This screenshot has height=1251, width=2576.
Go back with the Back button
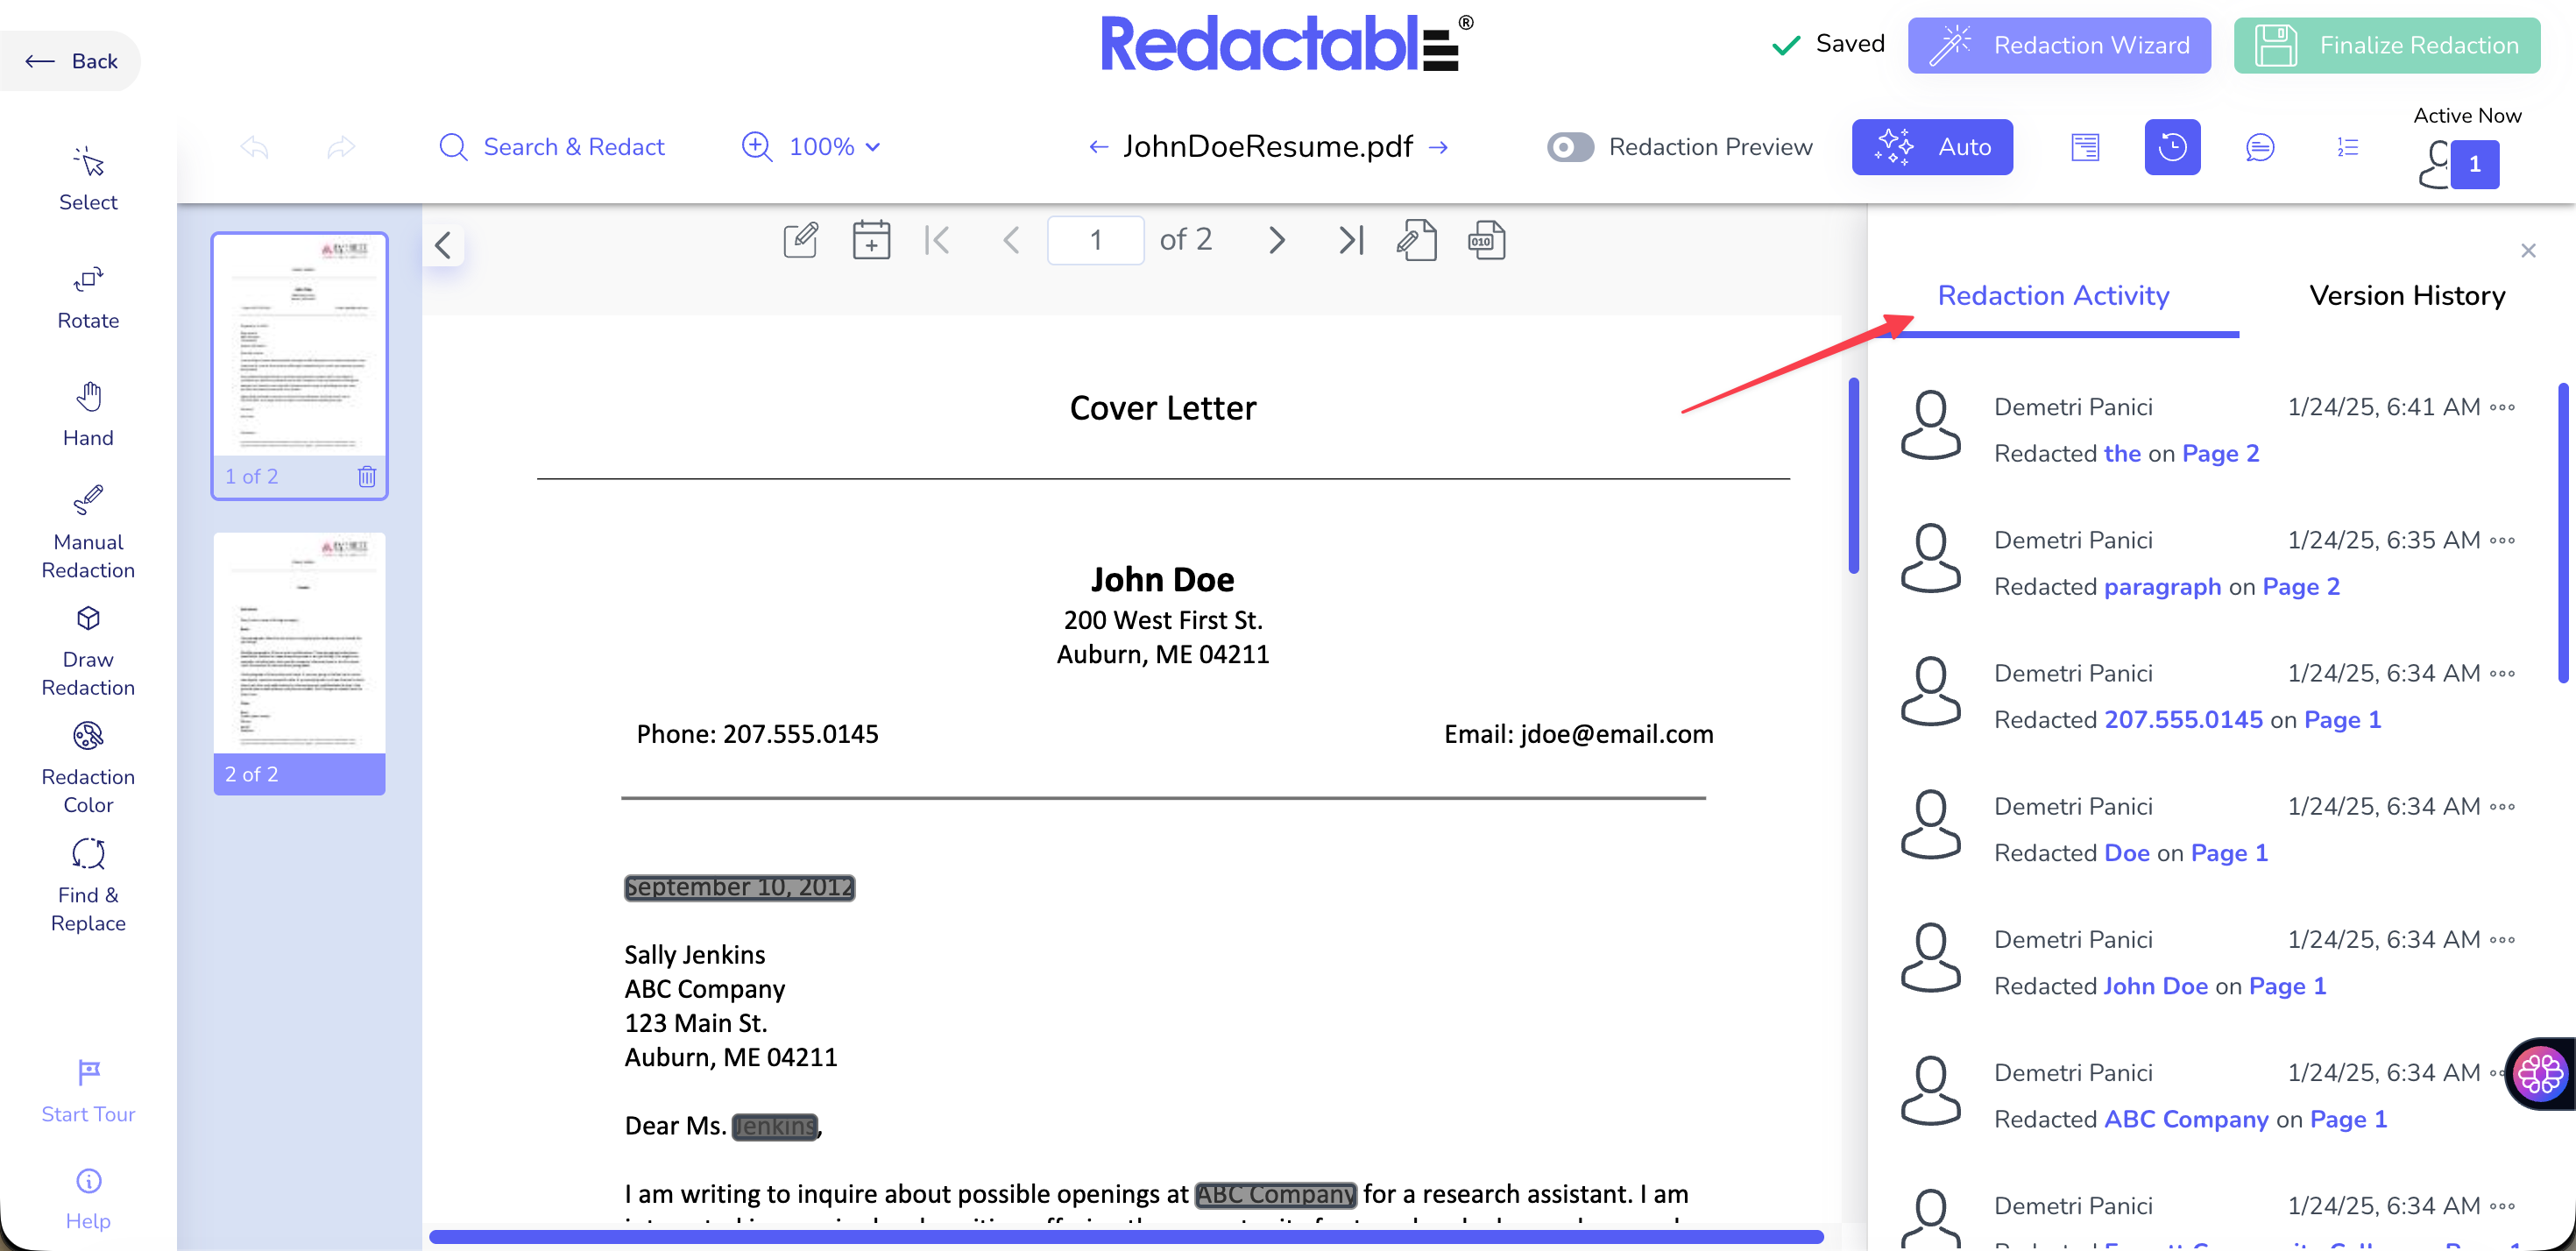click(x=70, y=61)
